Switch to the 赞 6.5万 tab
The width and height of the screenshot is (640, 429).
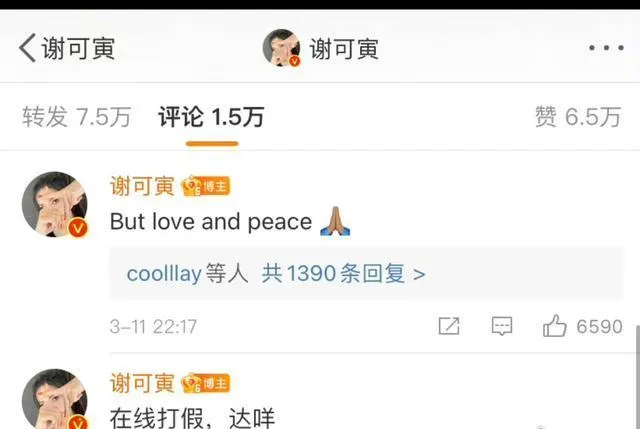coord(578,117)
